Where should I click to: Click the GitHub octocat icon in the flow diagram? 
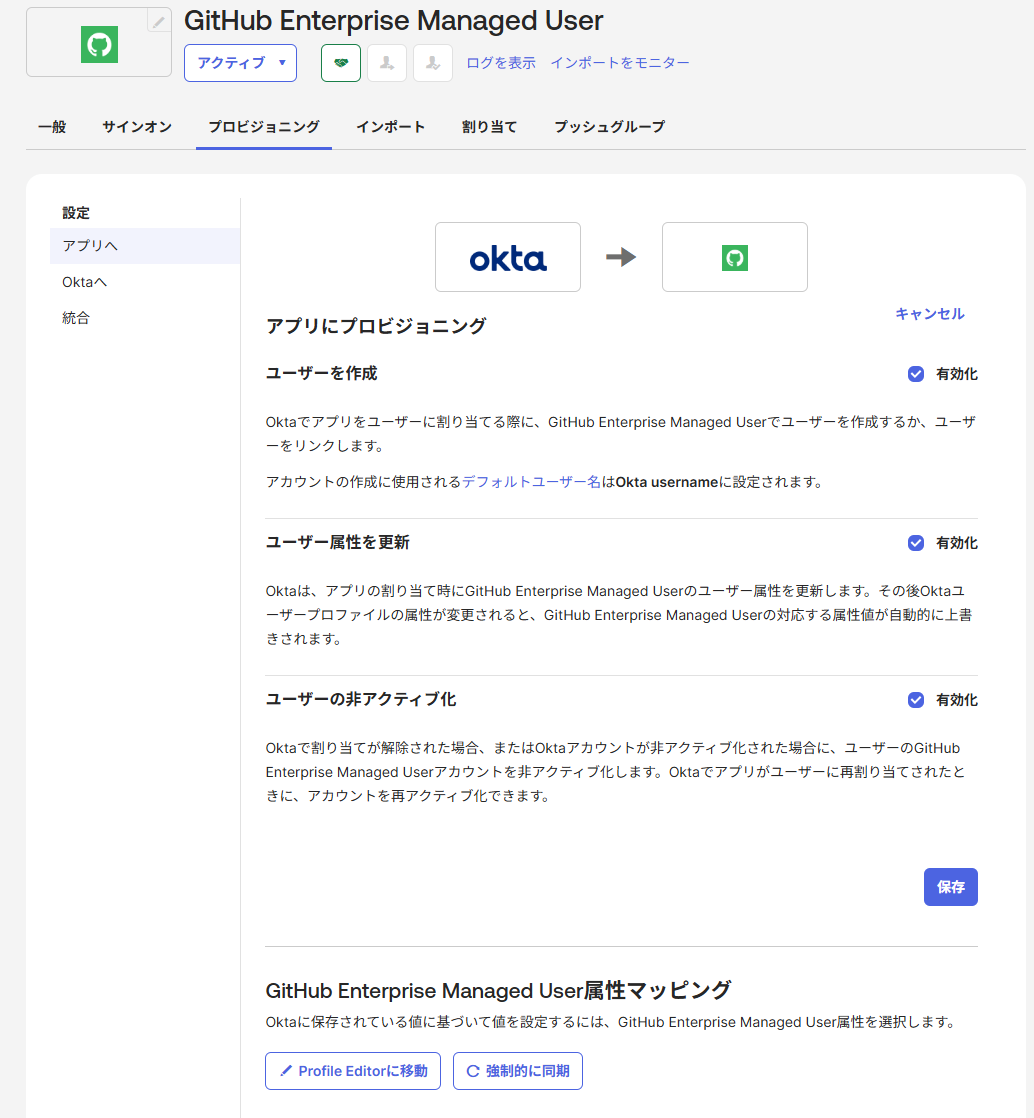[735, 257]
